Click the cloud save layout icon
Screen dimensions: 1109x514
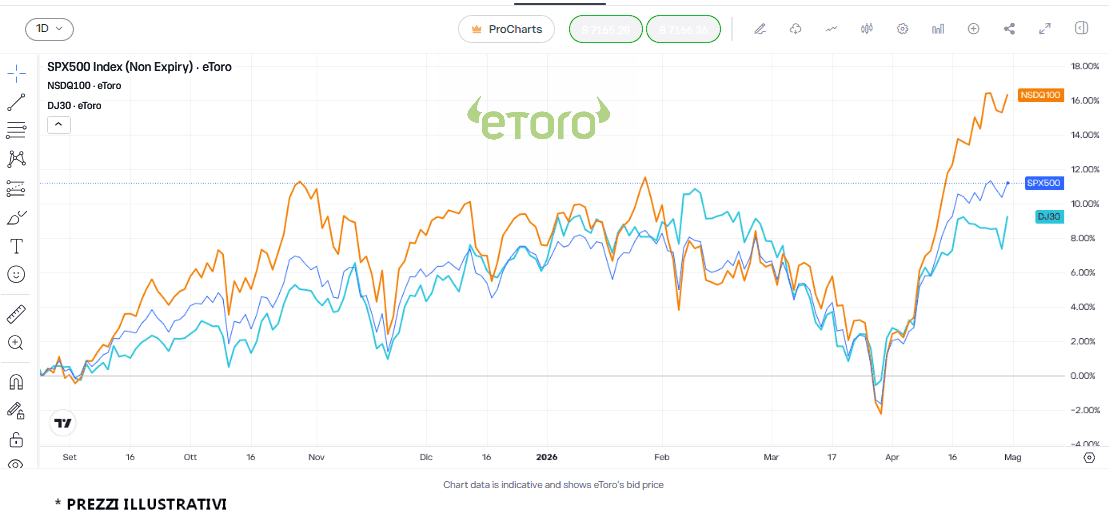point(796,29)
